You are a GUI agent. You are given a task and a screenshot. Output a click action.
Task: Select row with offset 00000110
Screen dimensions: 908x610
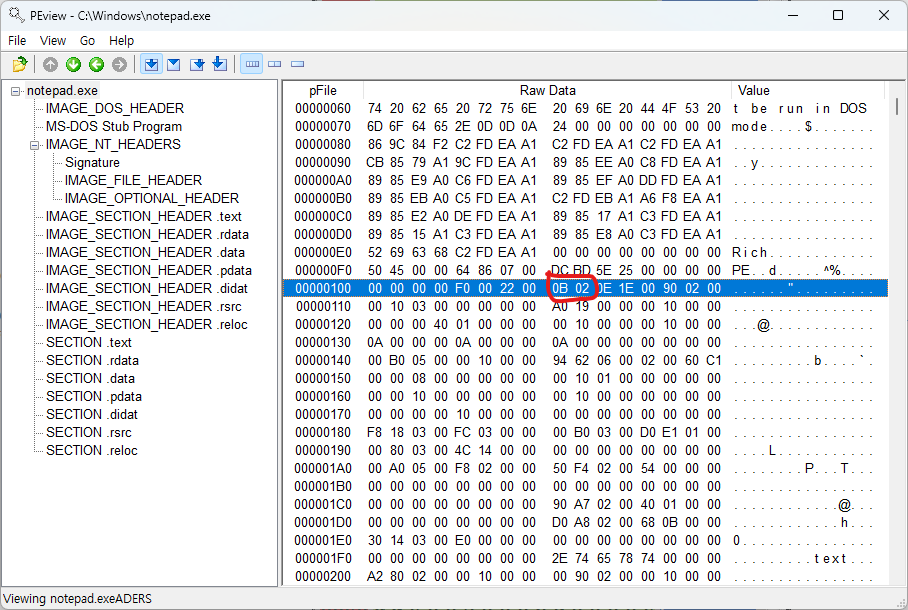click(x=585, y=306)
